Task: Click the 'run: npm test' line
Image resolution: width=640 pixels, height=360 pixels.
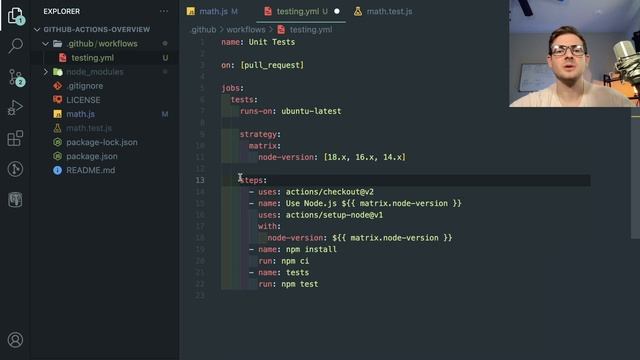Action: tap(288, 284)
